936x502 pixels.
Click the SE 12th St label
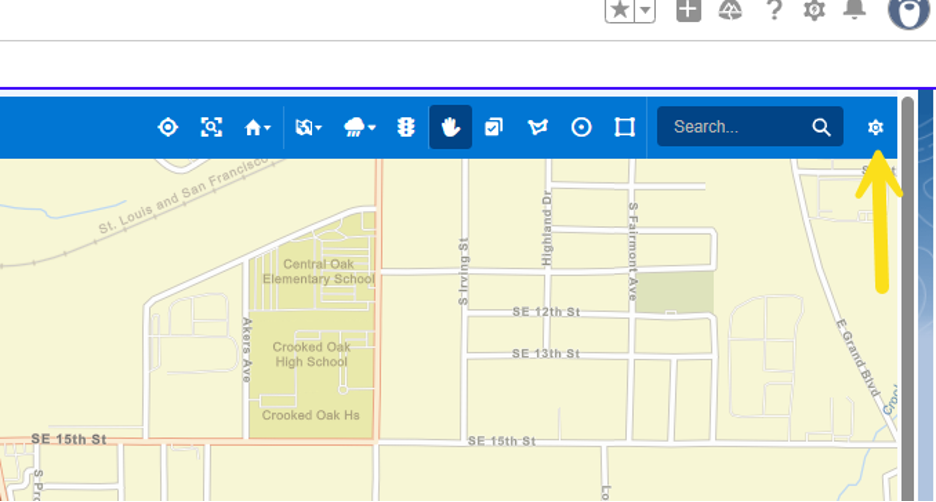pos(546,312)
